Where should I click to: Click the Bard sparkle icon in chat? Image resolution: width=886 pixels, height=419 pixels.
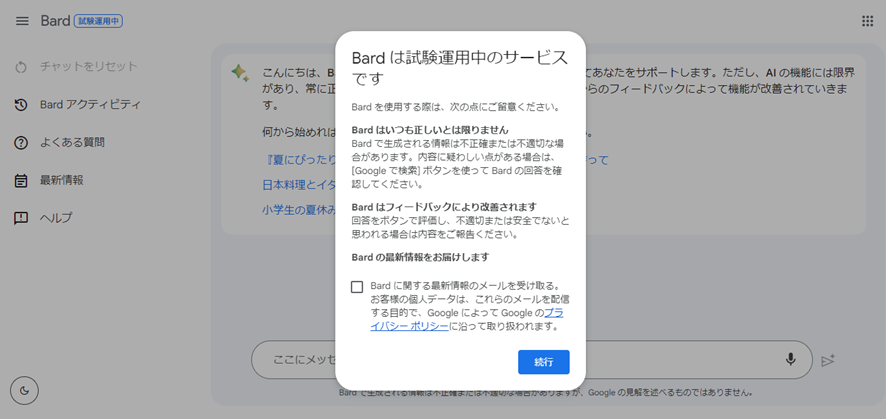click(x=240, y=73)
